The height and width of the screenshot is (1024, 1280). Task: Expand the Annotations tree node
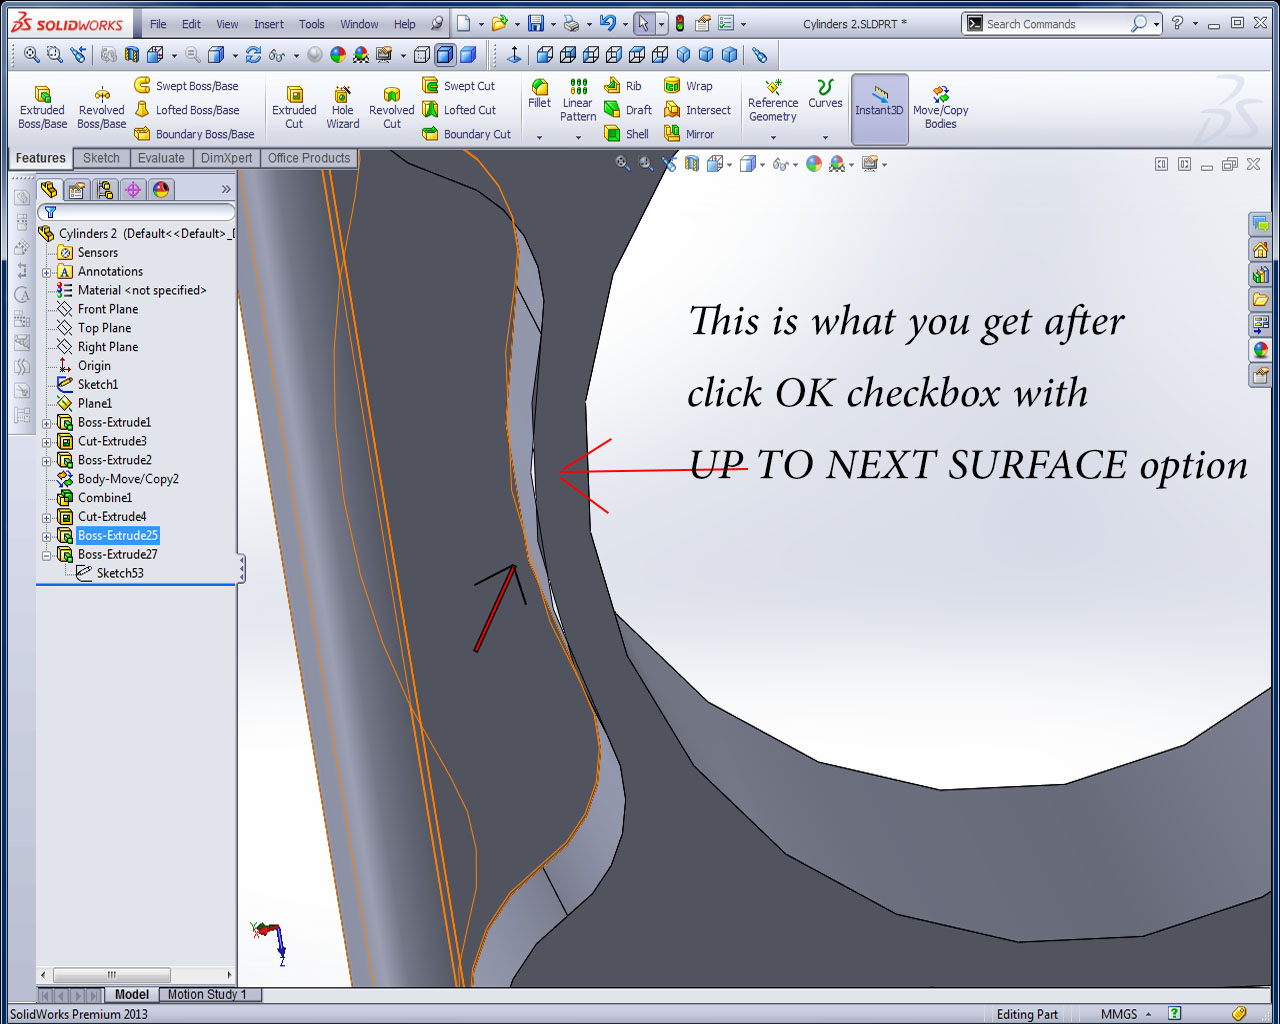pos(46,272)
